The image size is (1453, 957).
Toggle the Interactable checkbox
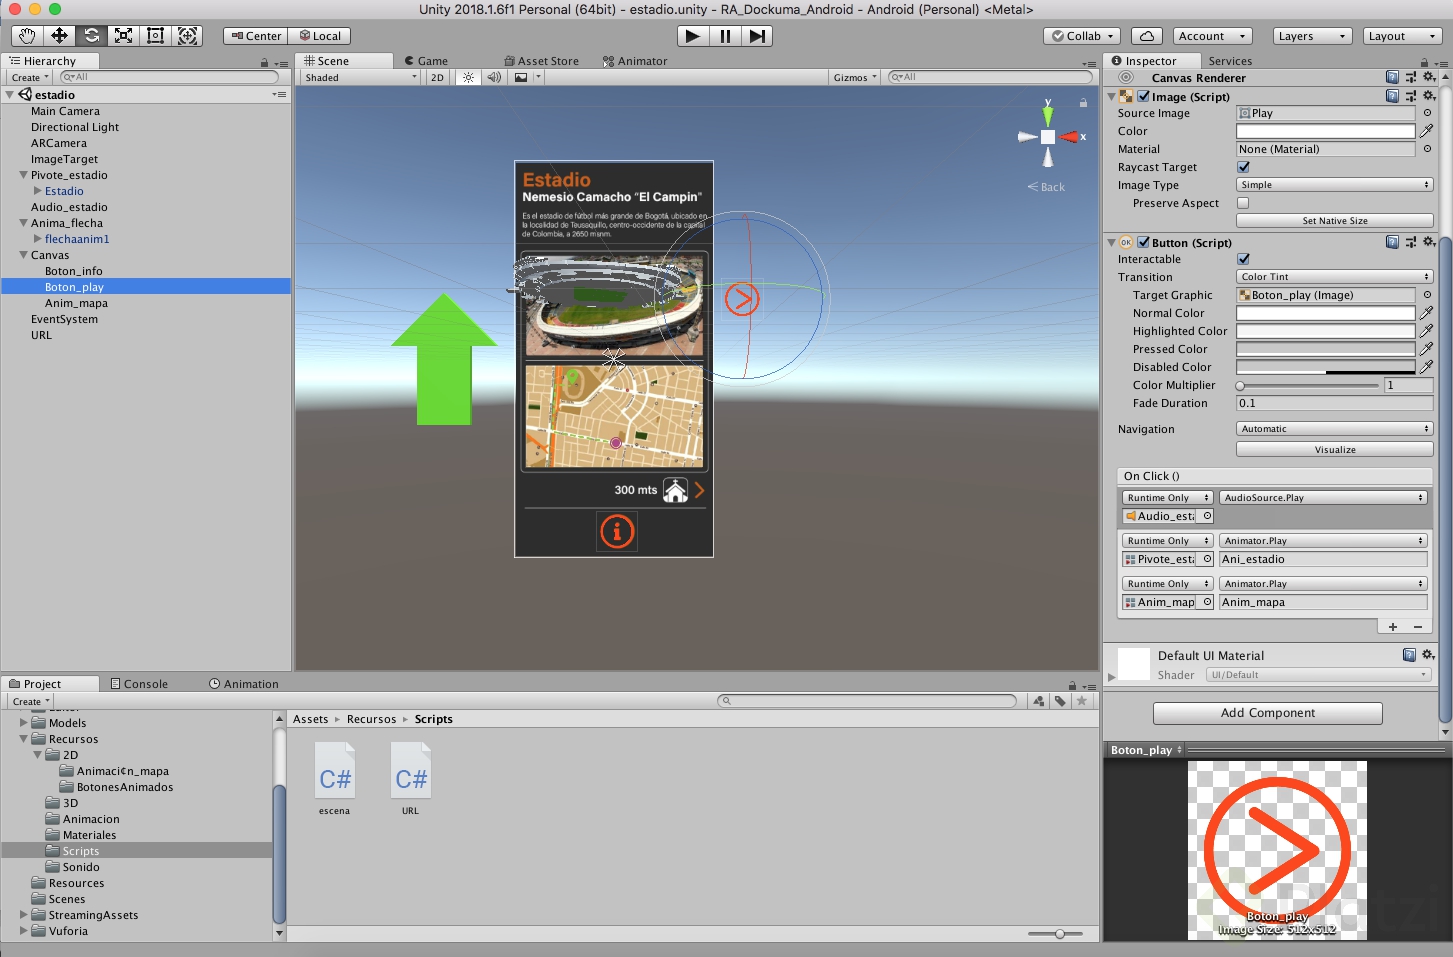(x=1243, y=259)
